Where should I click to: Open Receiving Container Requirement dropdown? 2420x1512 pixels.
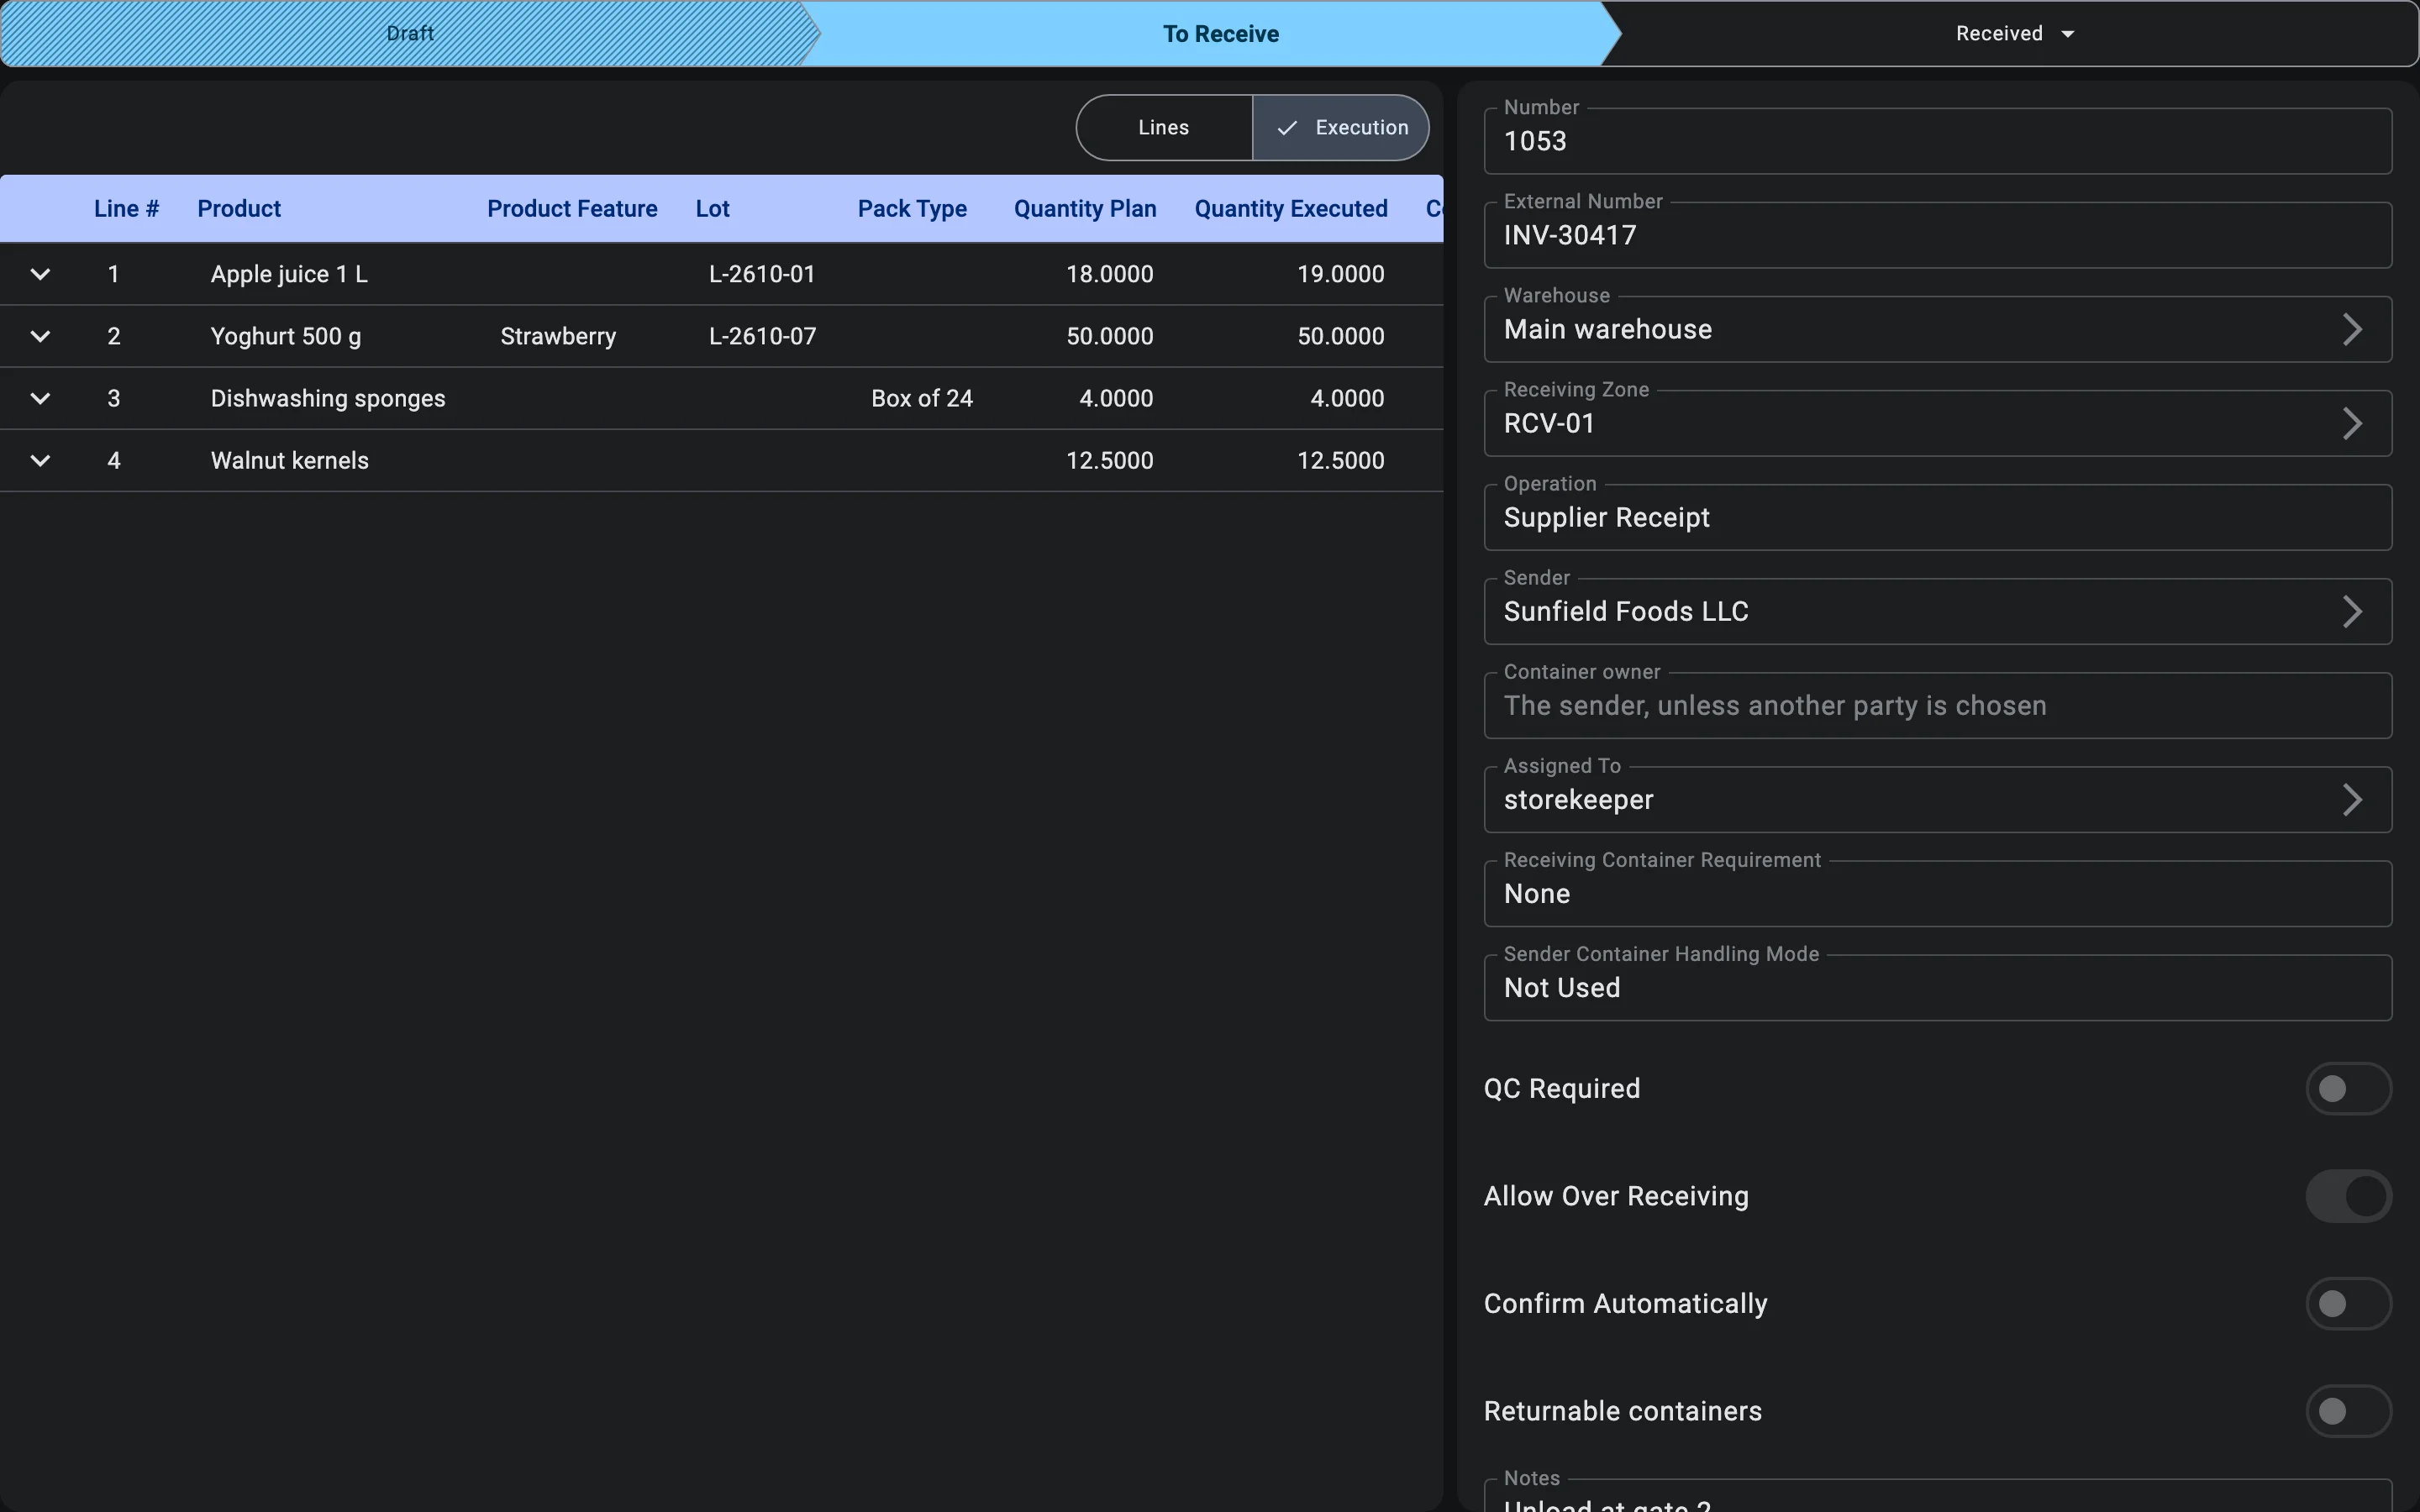tap(1938, 893)
